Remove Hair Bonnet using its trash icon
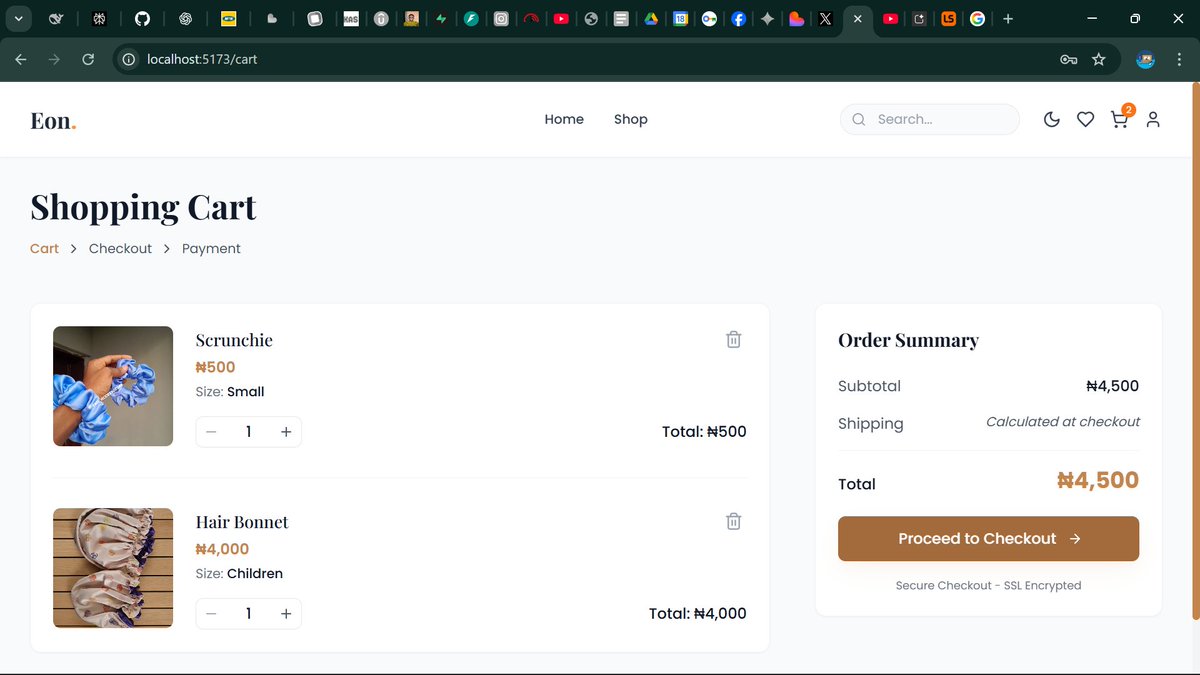This screenshot has width=1200, height=675. tap(733, 521)
